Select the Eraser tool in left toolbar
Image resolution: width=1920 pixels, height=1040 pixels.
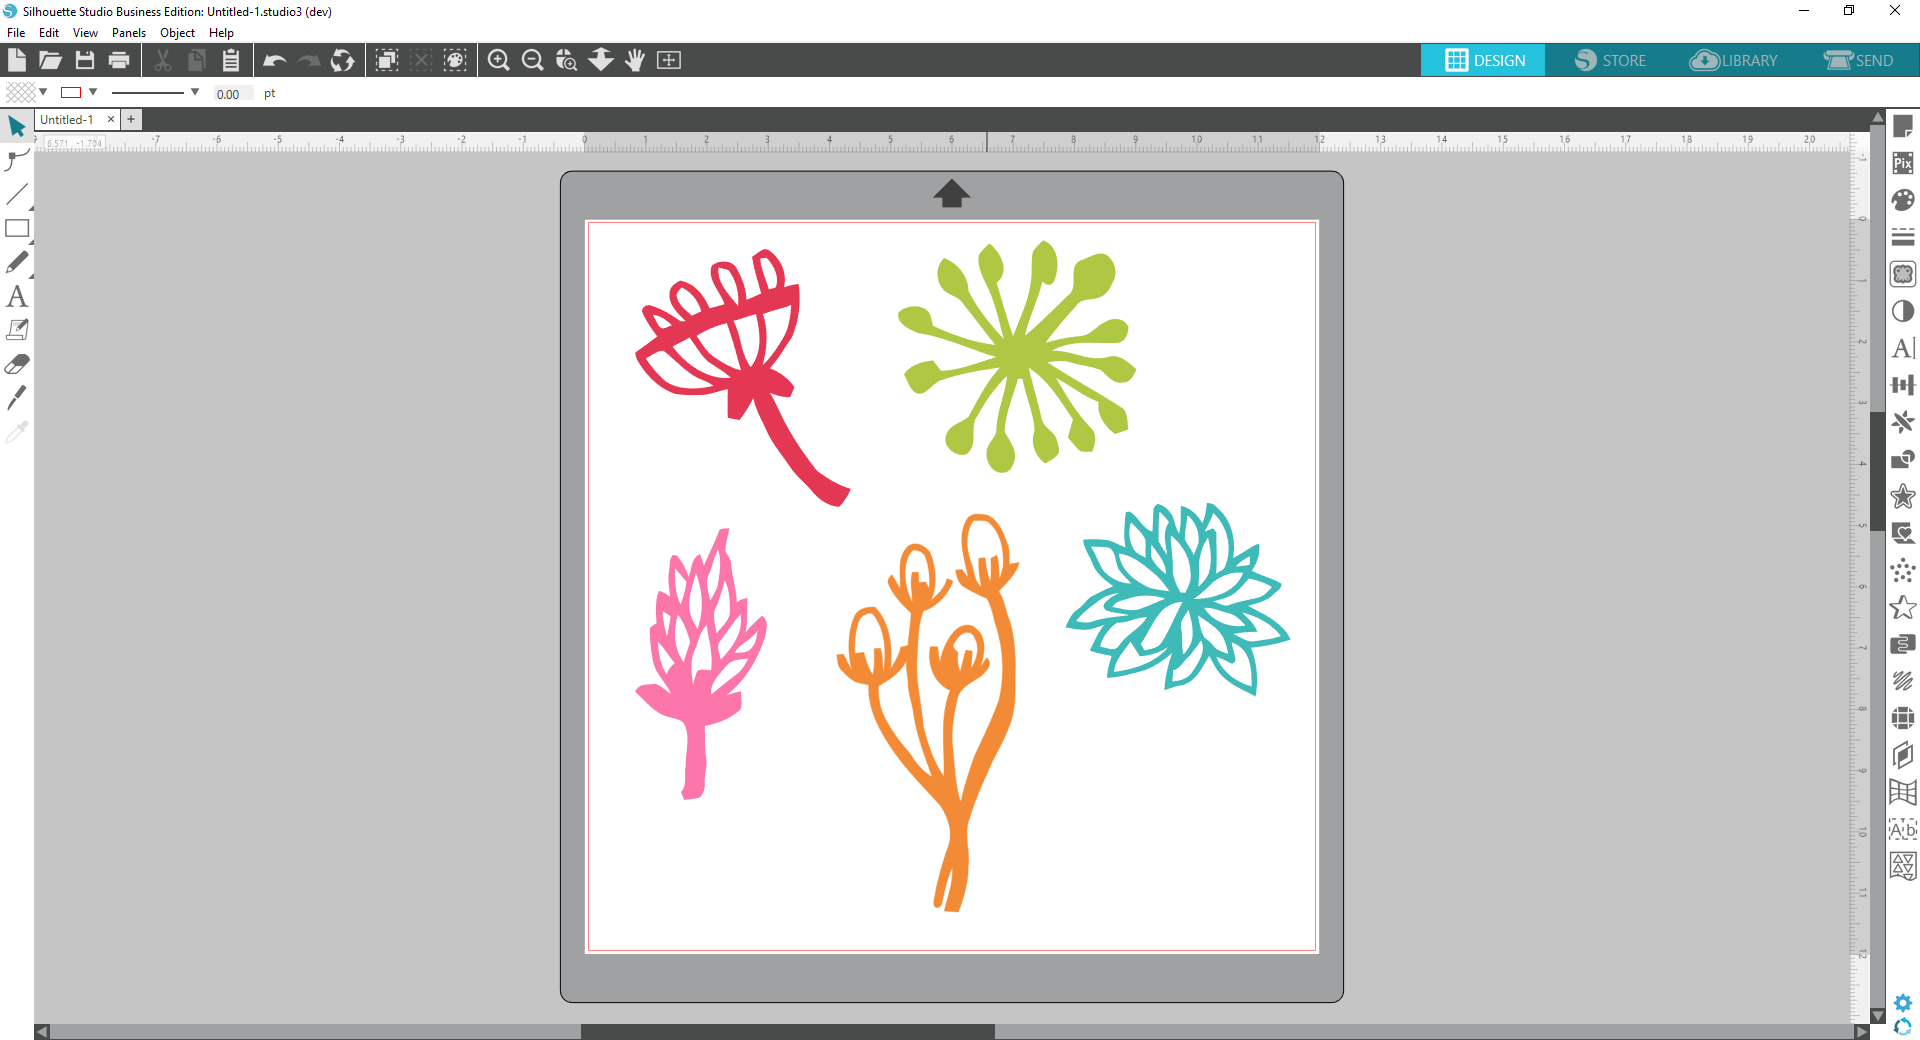(x=17, y=364)
